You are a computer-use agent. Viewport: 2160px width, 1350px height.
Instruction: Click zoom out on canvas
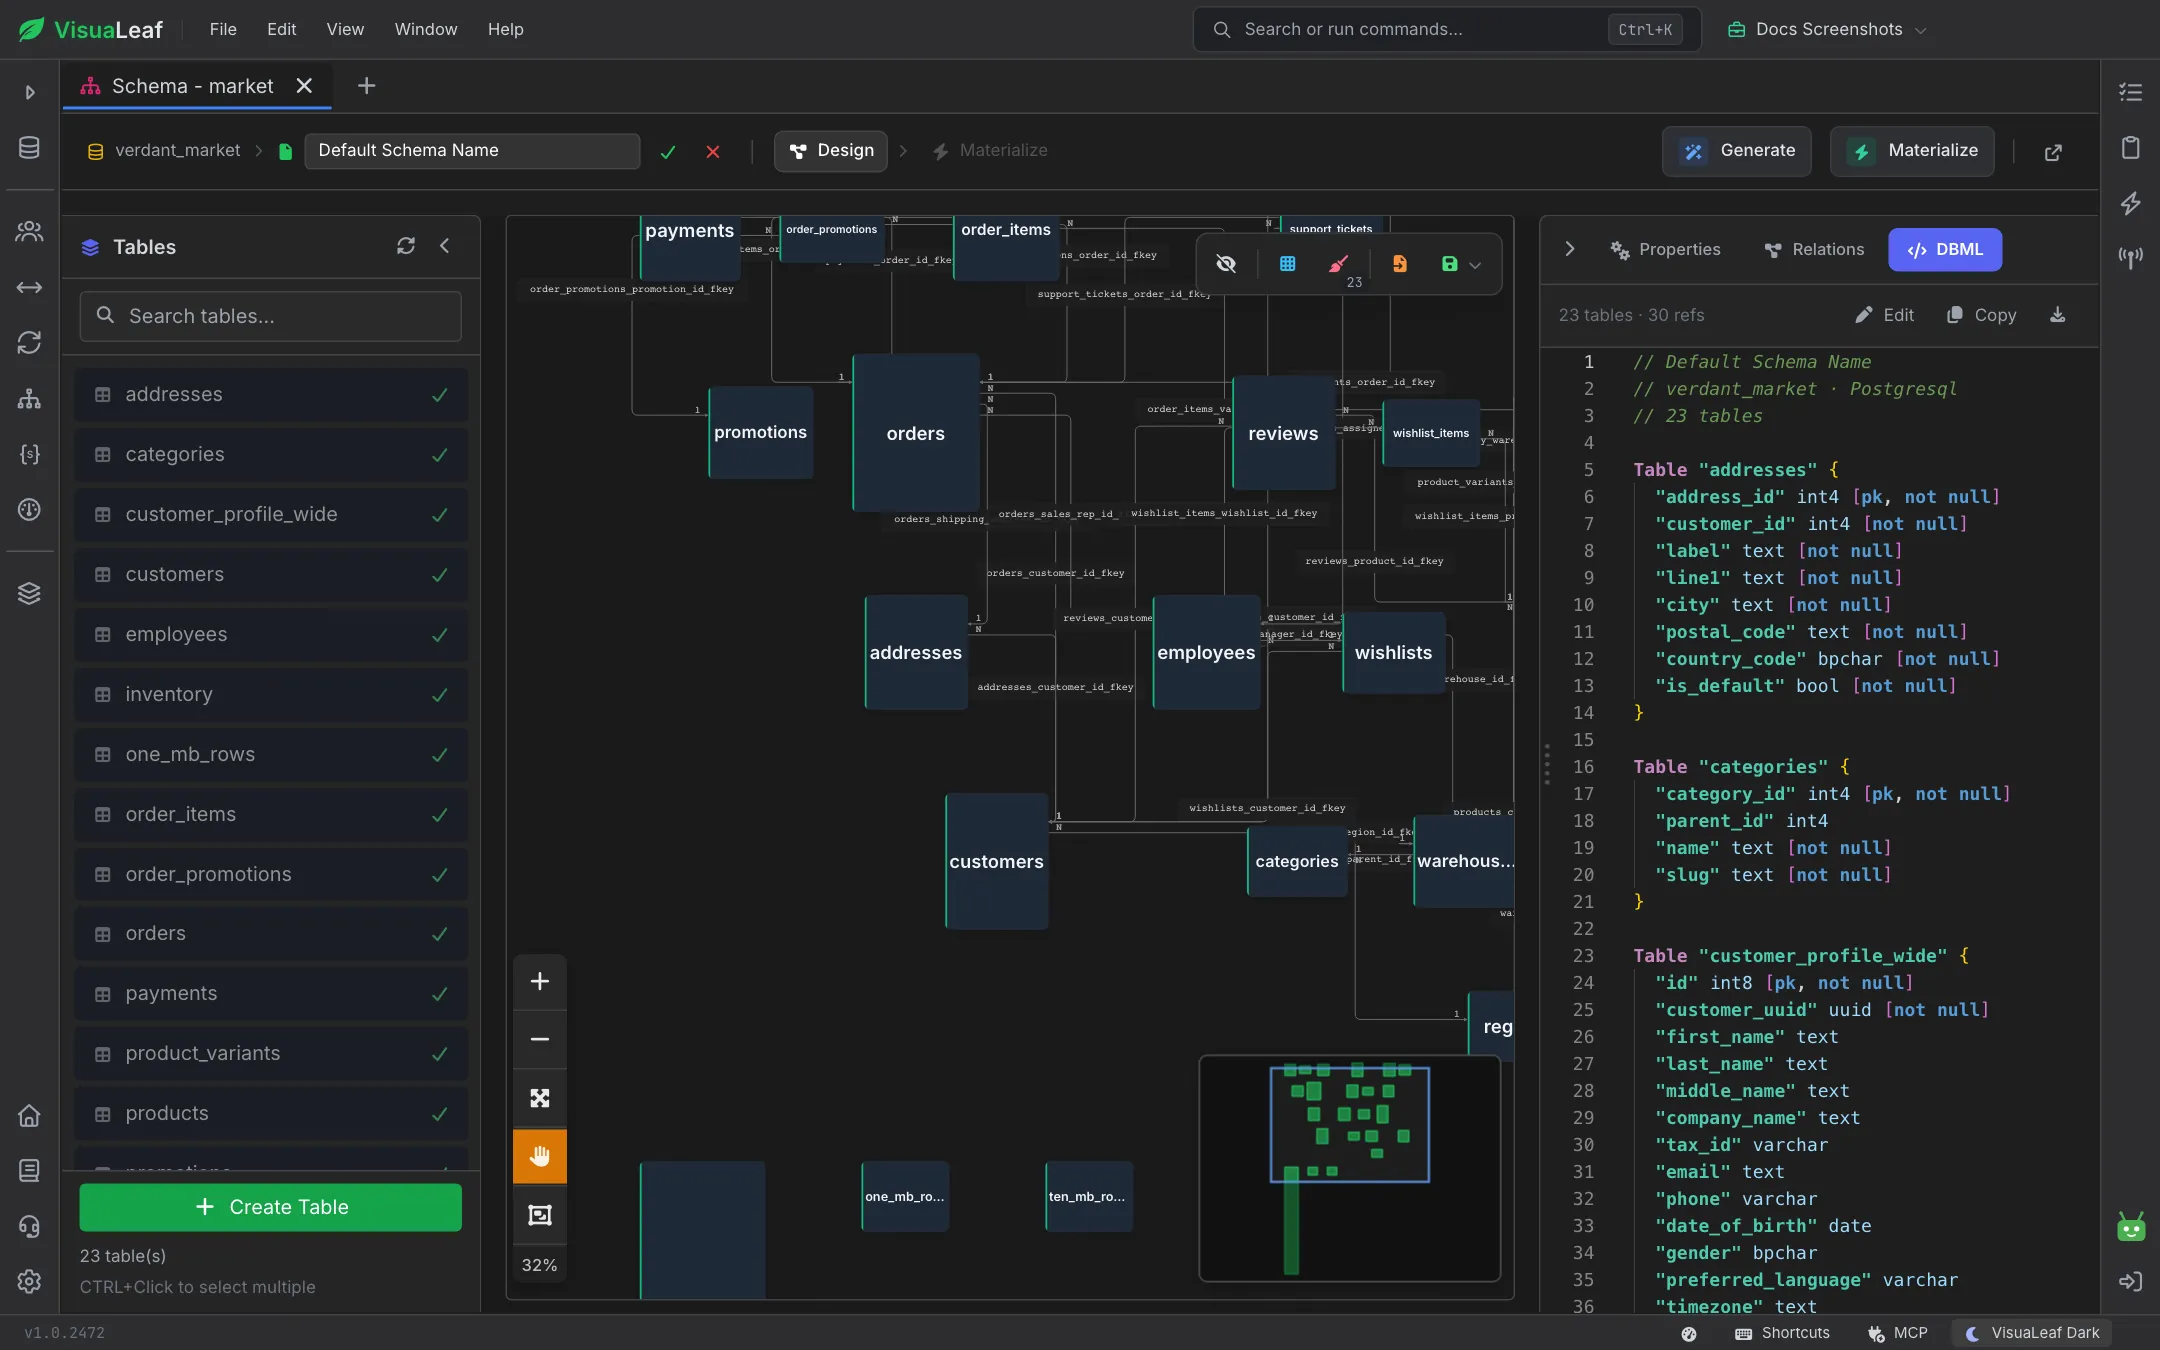click(540, 1040)
